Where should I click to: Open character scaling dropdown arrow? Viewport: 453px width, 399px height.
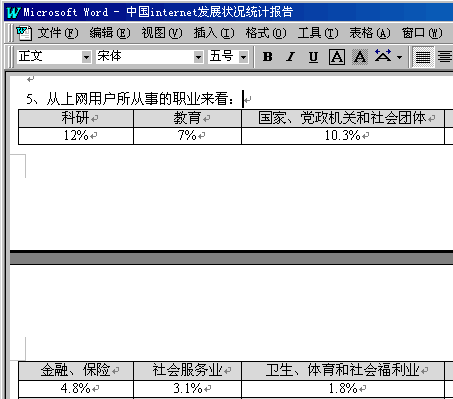(x=400, y=57)
